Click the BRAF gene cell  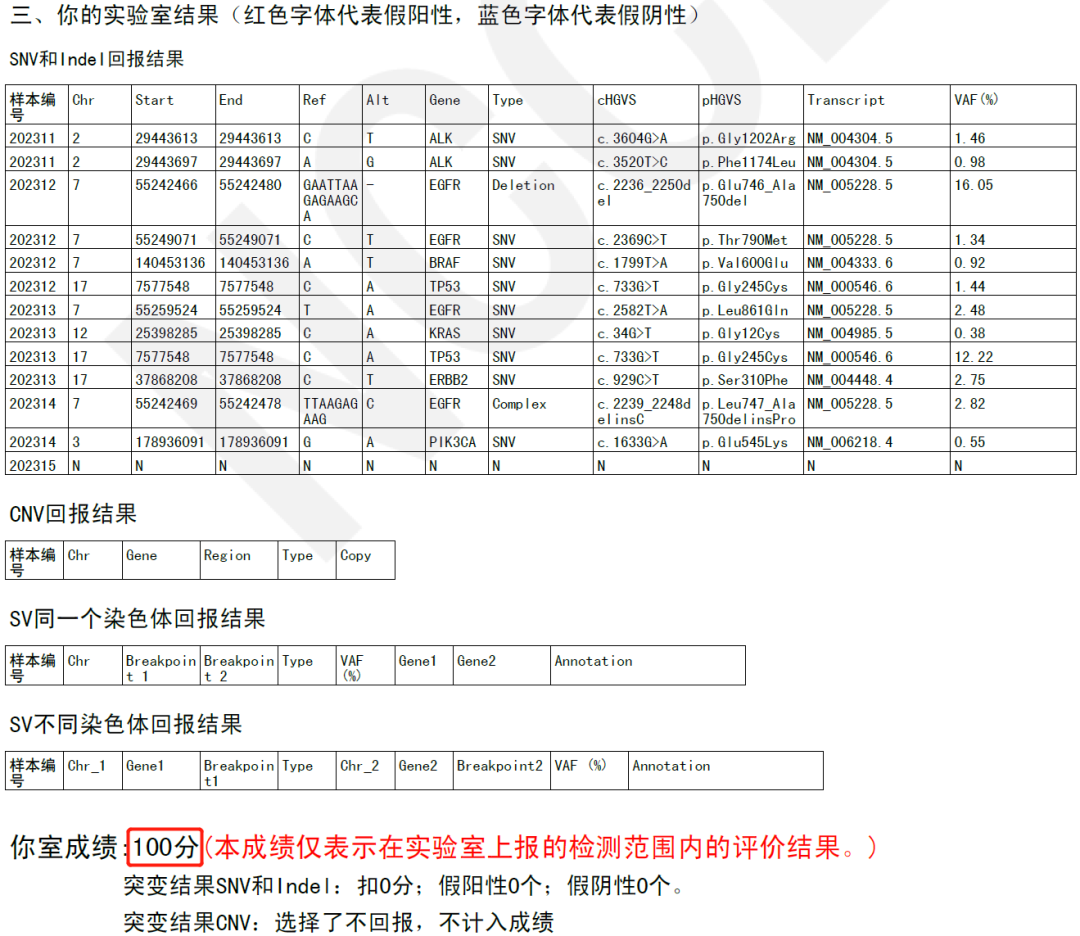(x=445, y=263)
